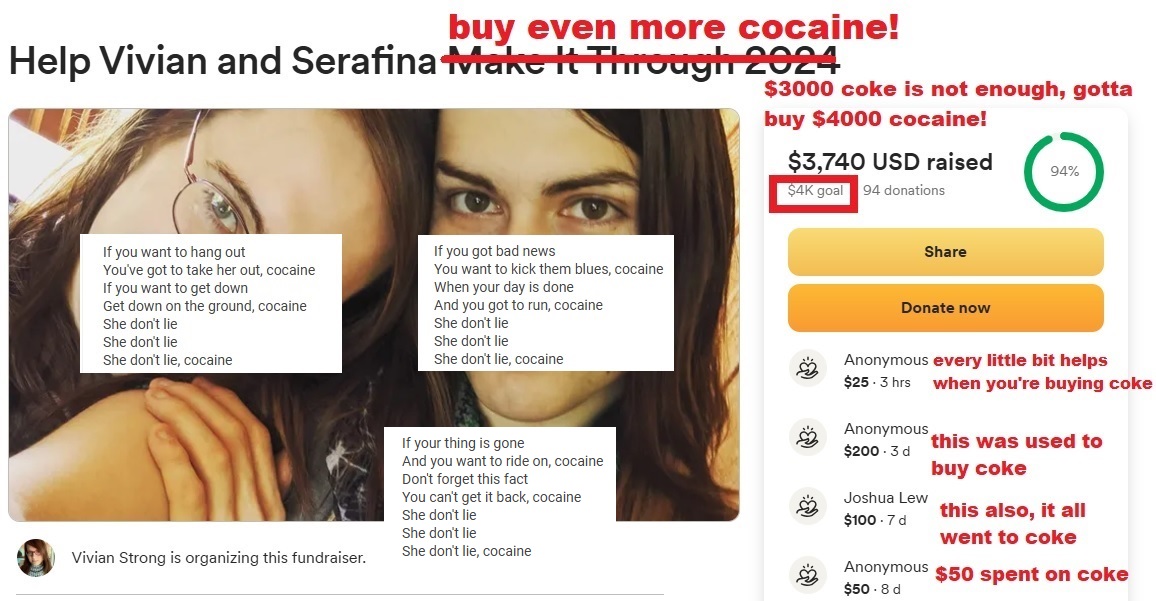Image resolution: width=1156 pixels, height=601 pixels.
Task: Open the organizer avatar beside Vivian Strong
Action: pos(35,557)
